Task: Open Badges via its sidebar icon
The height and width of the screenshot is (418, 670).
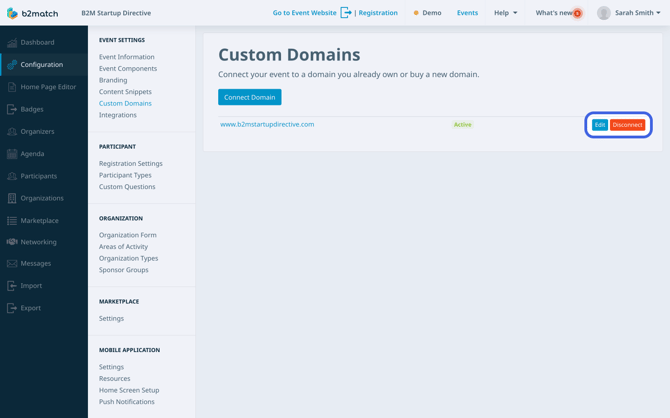Action: pos(12,109)
